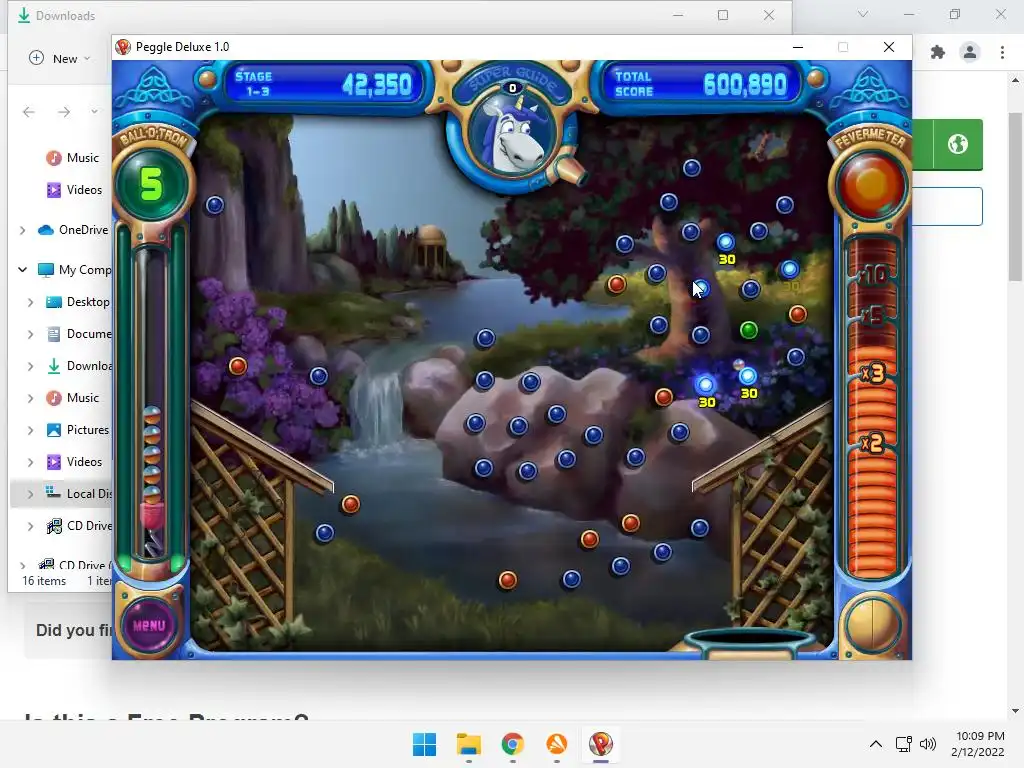Click Downloads window title icon
The height and width of the screenshot is (768, 1024).
coord(24,15)
